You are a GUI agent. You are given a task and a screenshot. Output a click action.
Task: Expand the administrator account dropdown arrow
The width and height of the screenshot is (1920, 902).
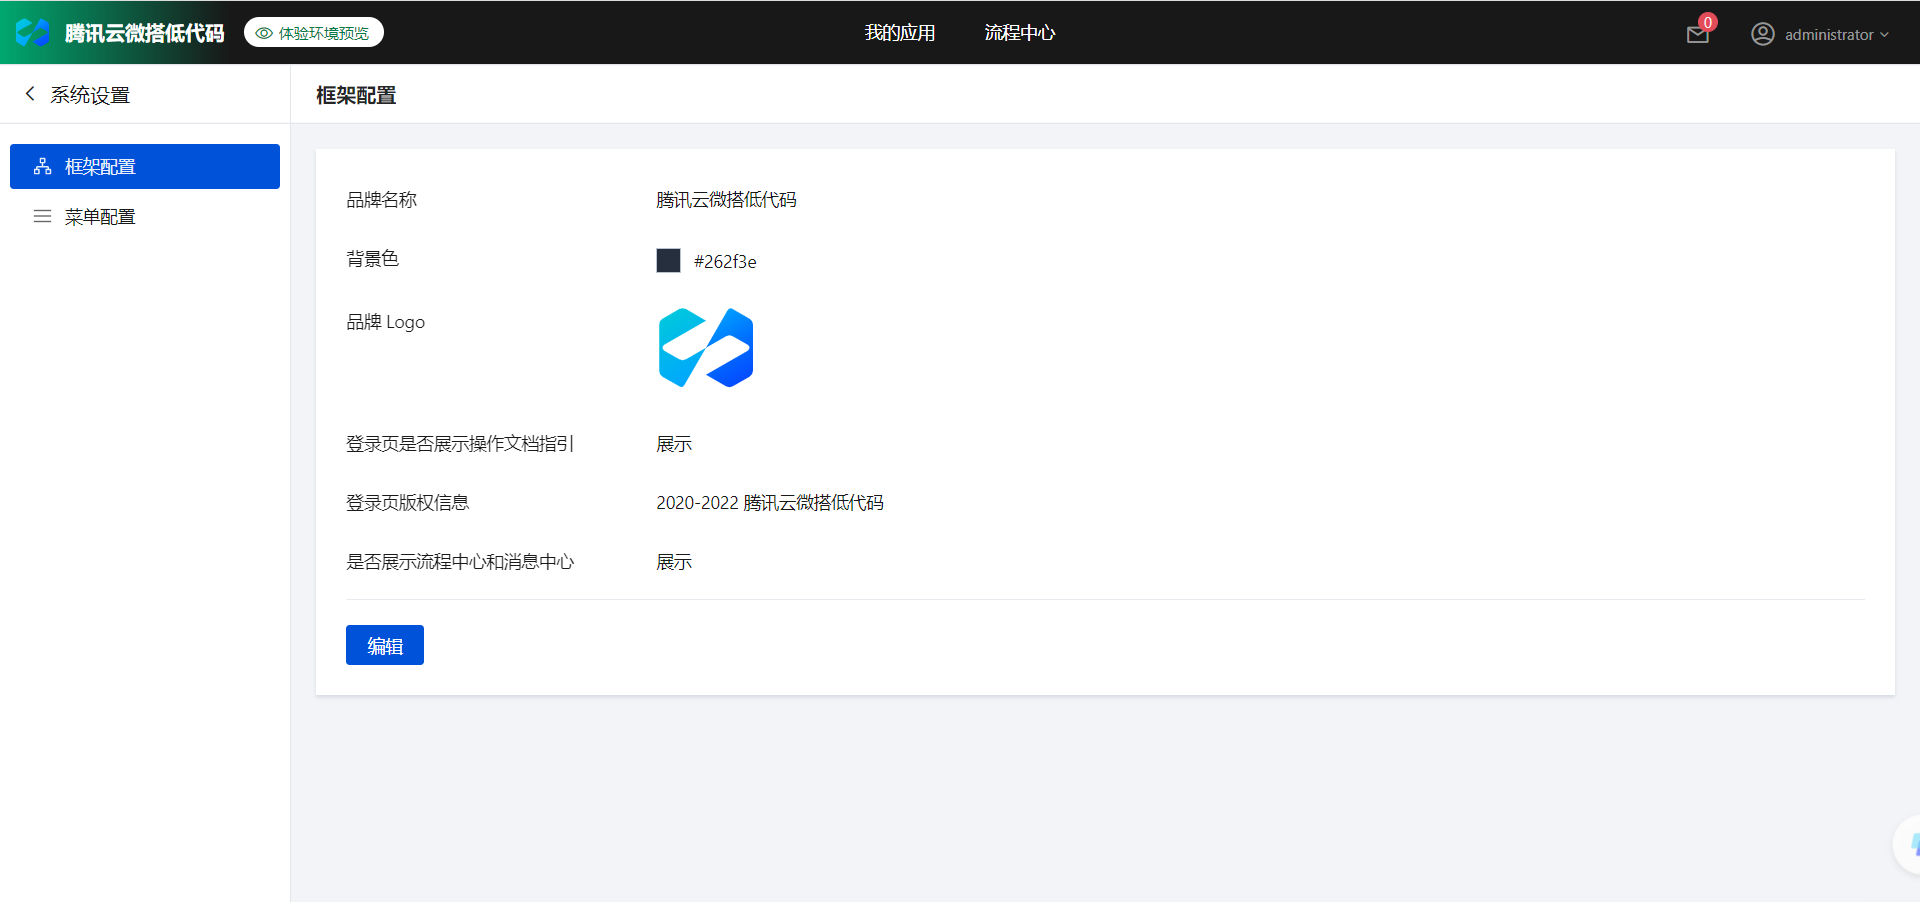click(1885, 35)
